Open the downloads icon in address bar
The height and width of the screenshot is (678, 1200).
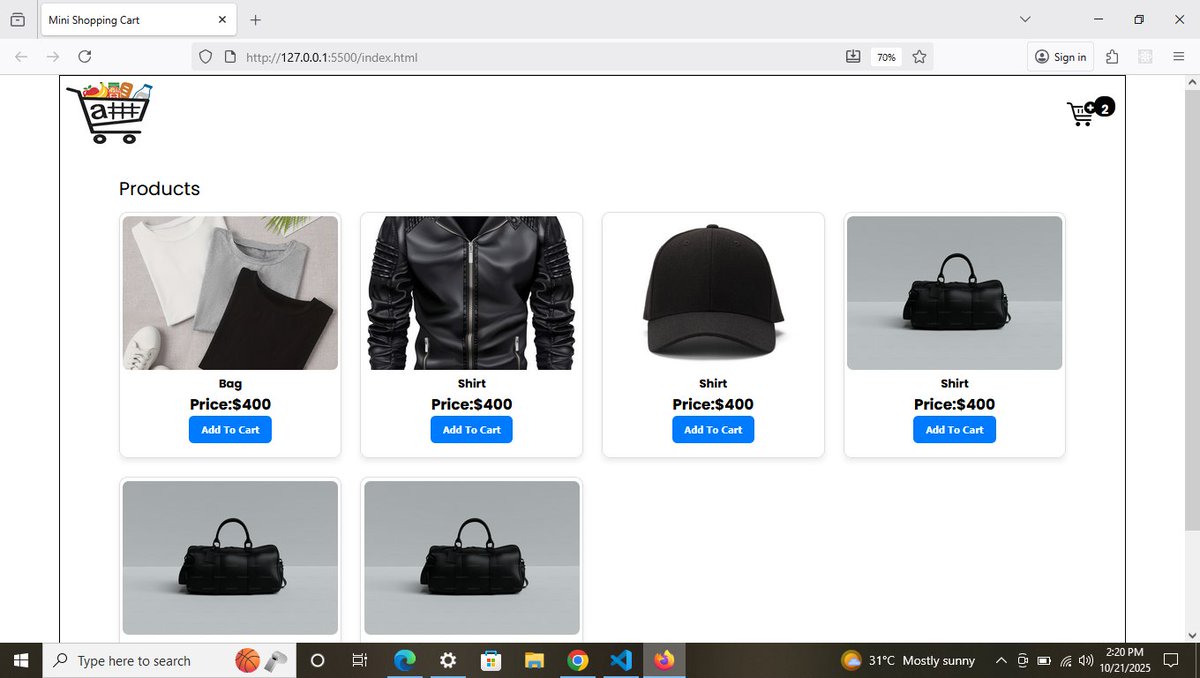point(853,57)
